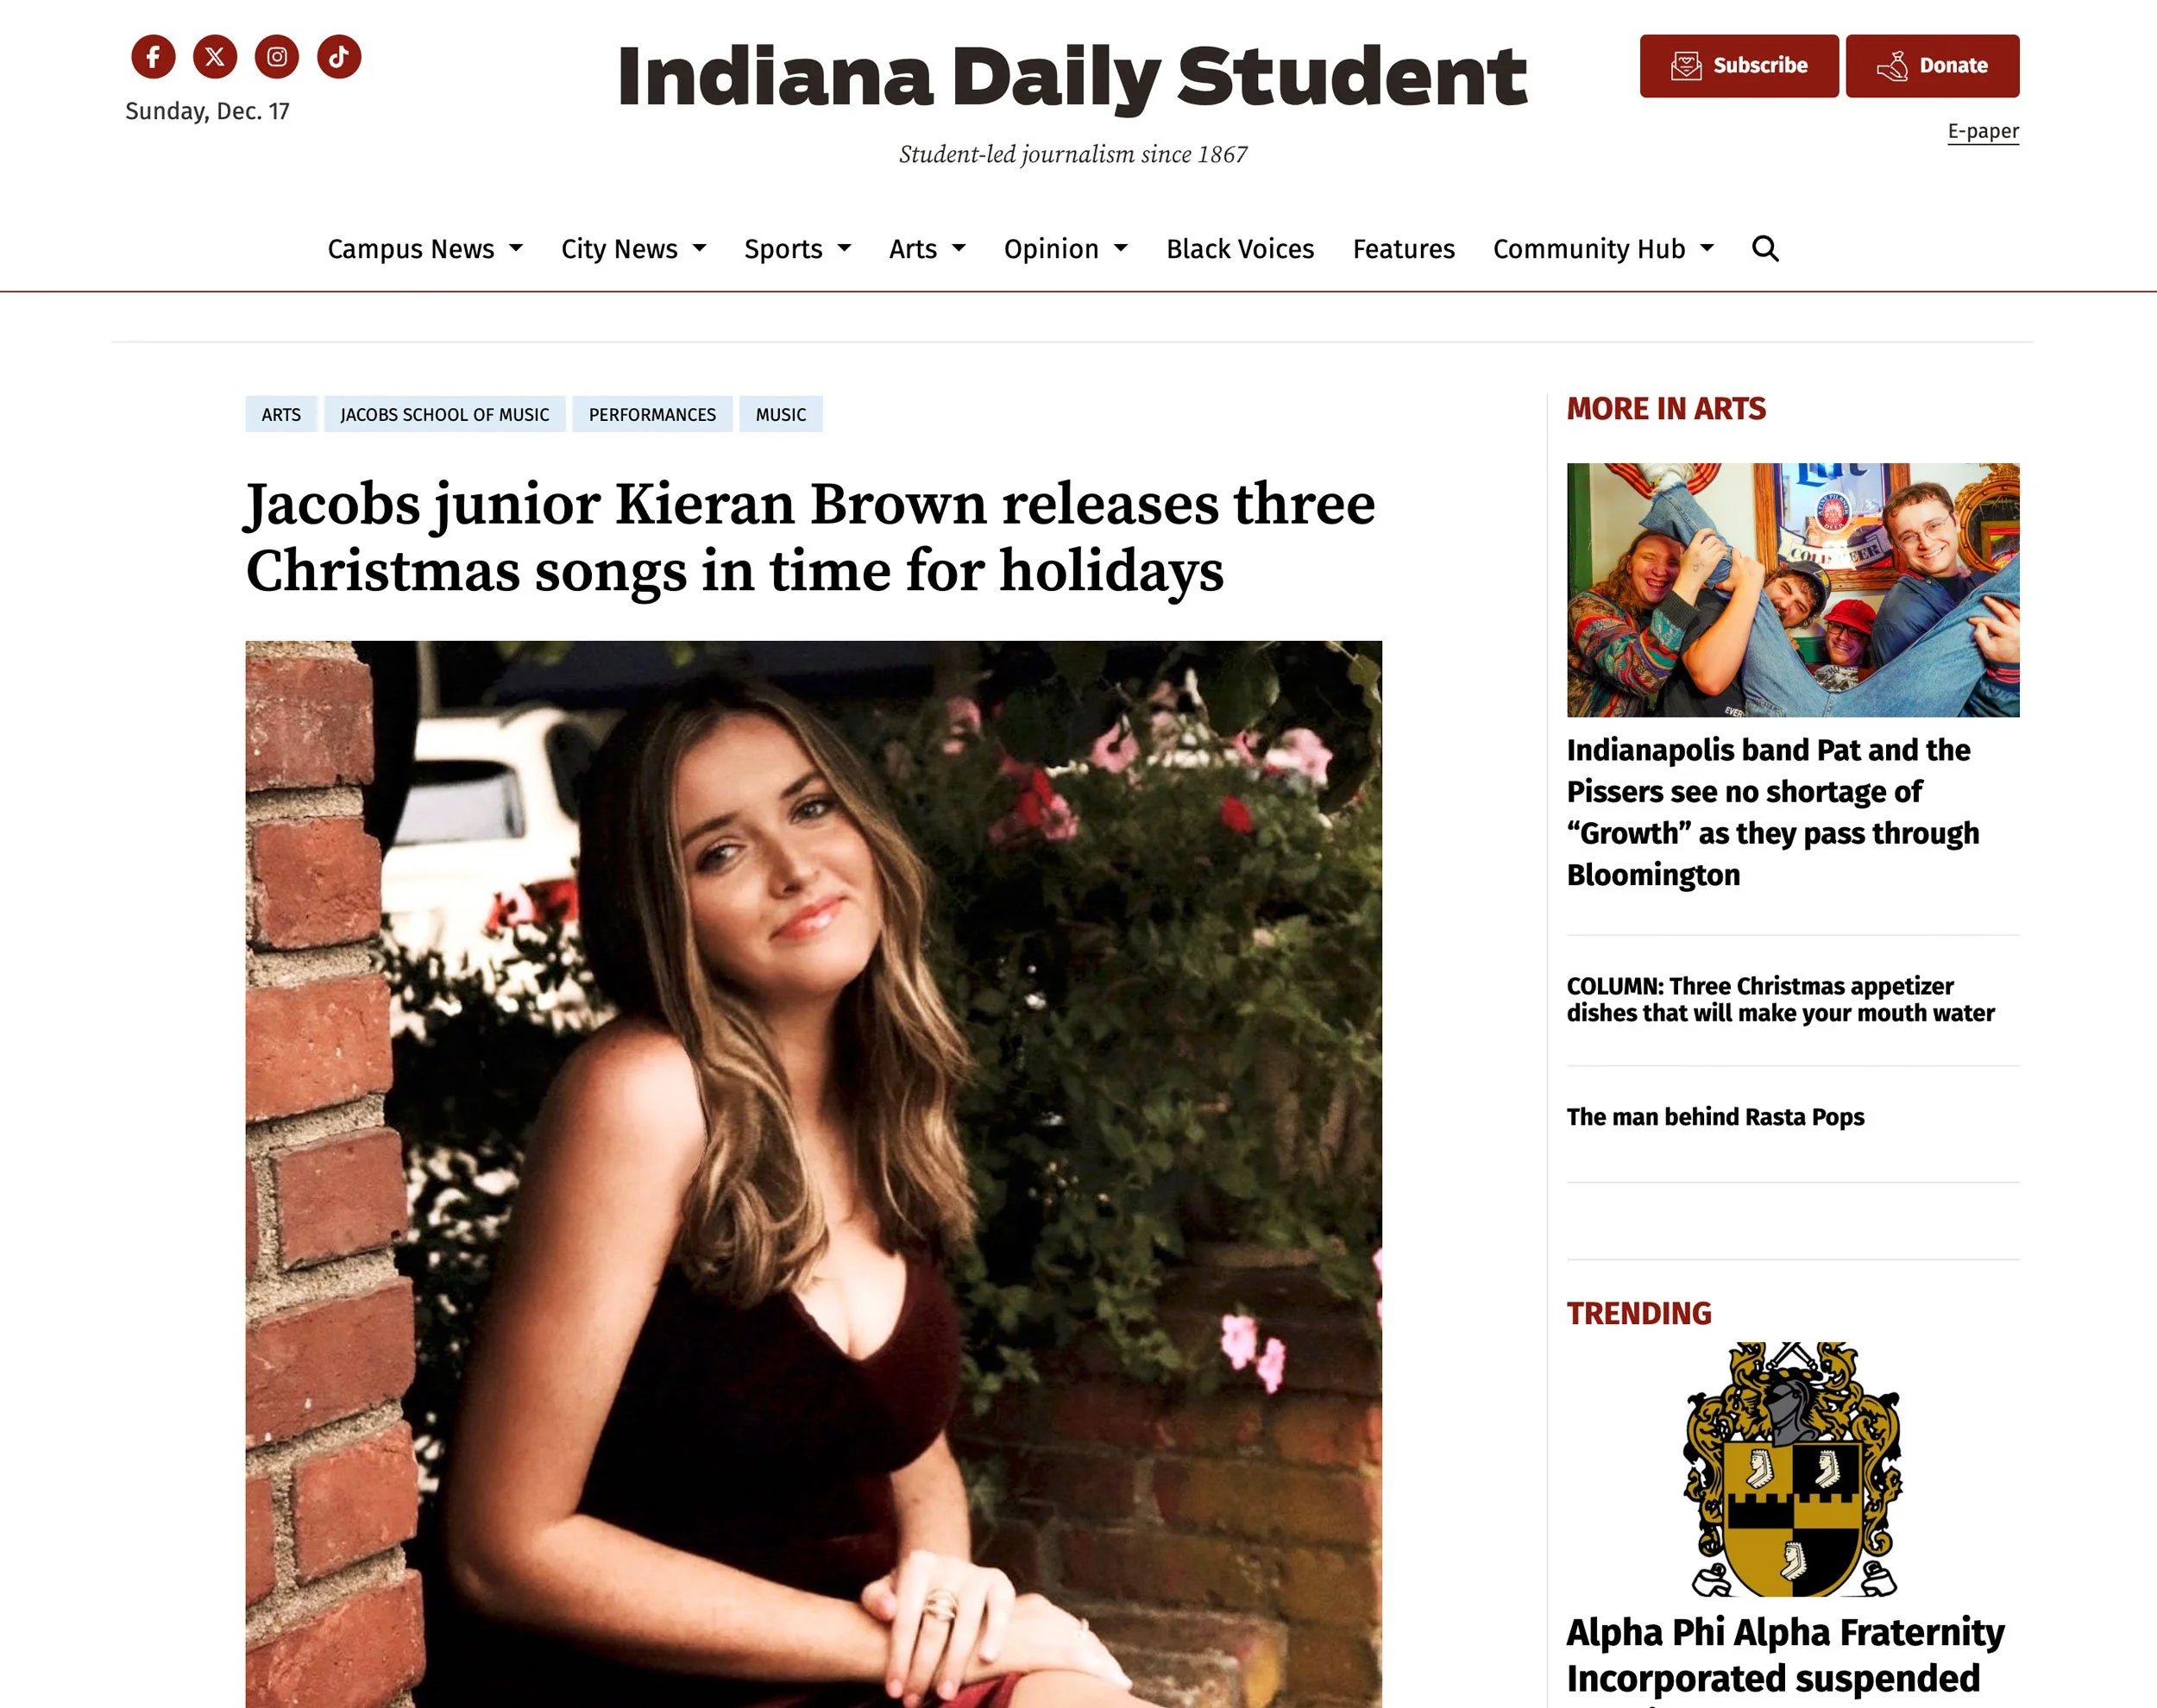Open the Features section
Image resolution: width=2157 pixels, height=1708 pixels.
click(1403, 249)
